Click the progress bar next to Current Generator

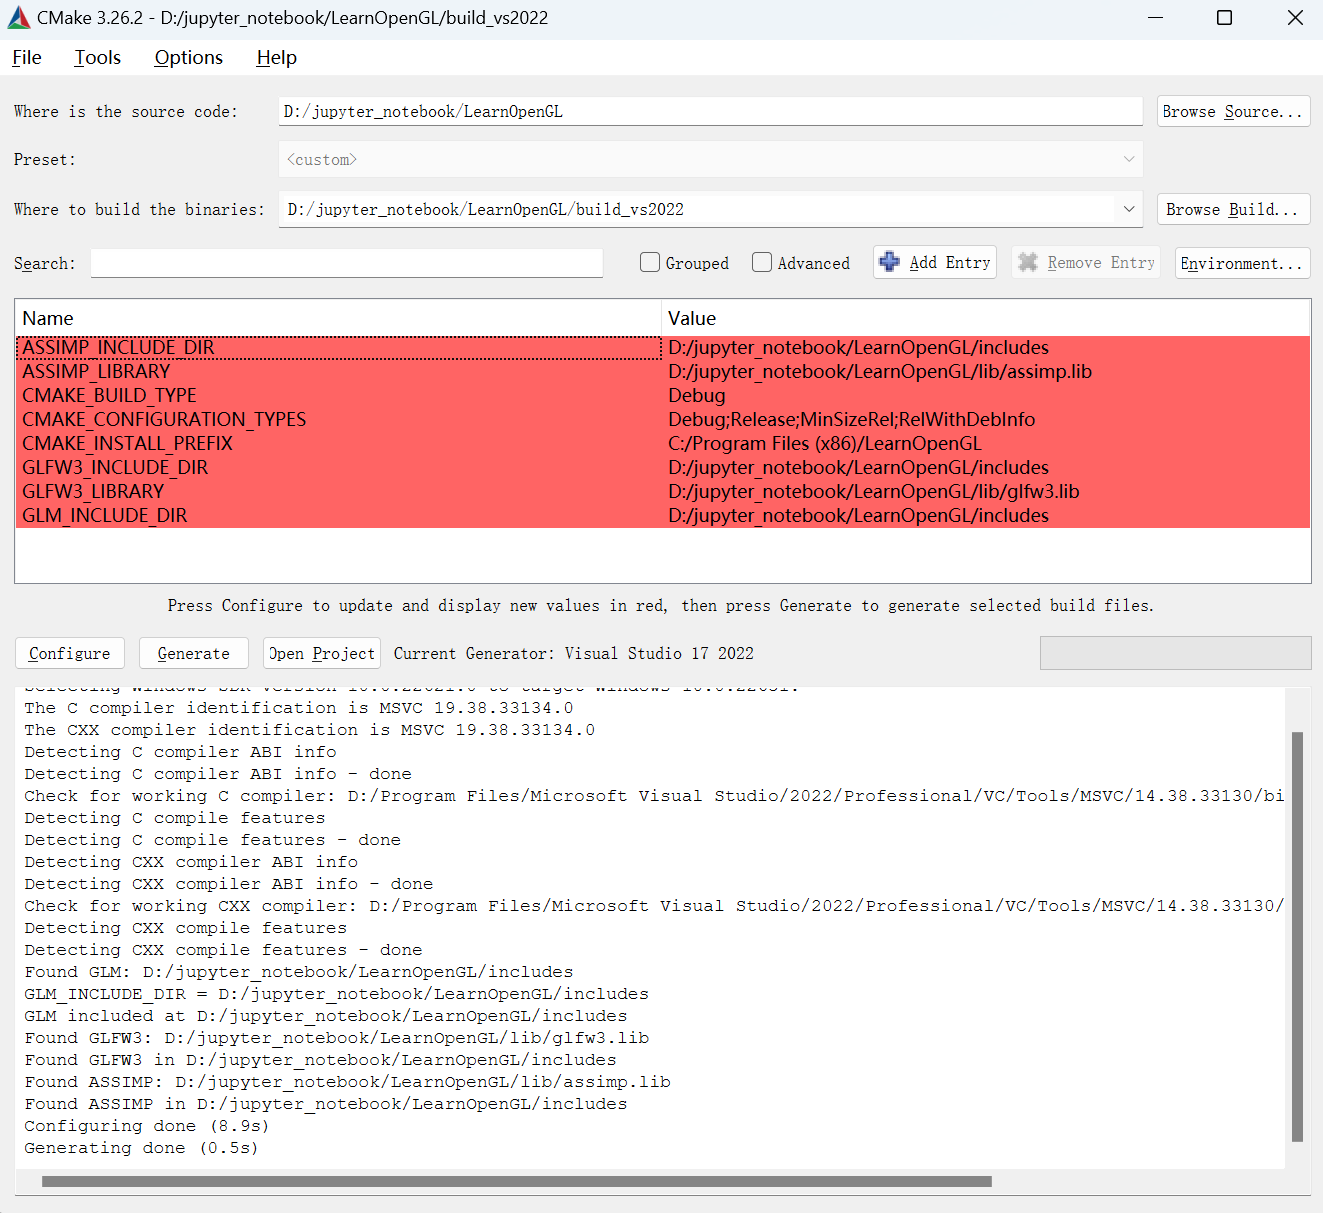tap(1175, 653)
